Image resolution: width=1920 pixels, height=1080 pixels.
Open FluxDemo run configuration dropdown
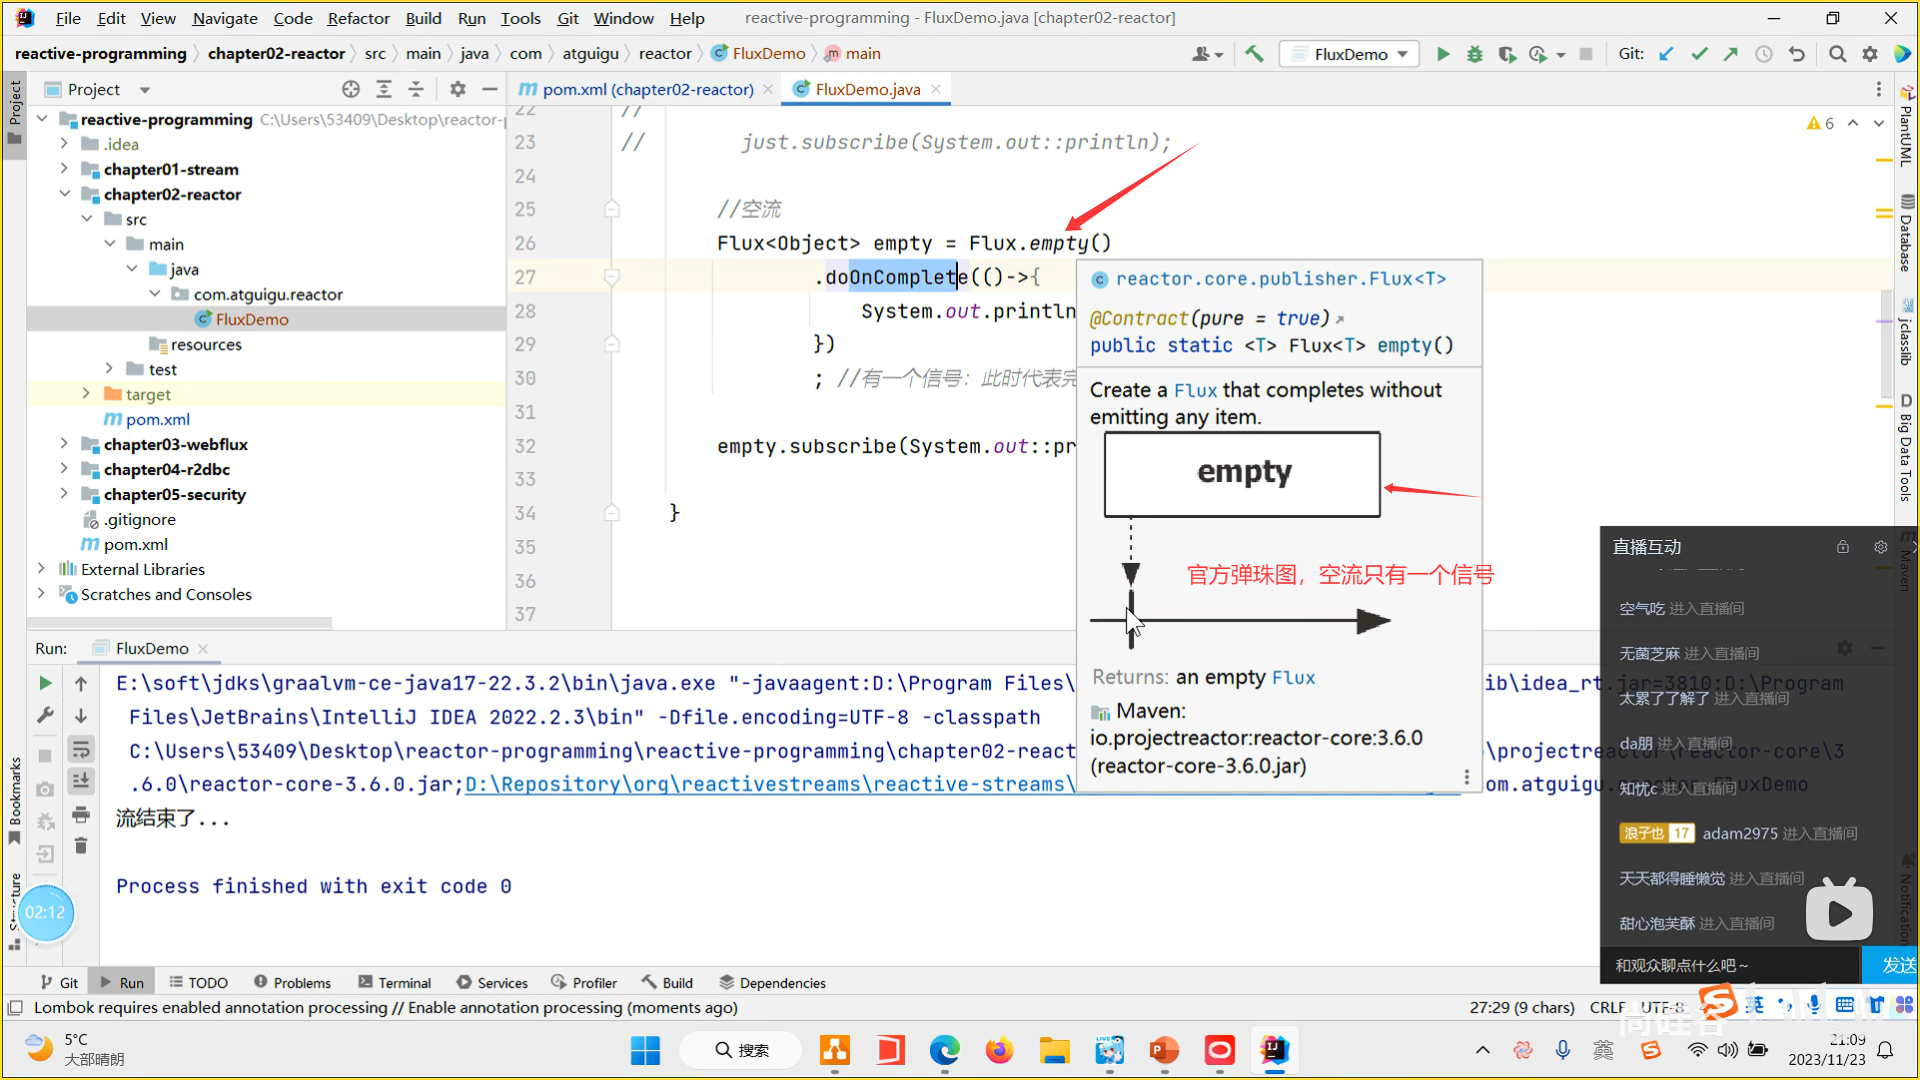[1351, 54]
